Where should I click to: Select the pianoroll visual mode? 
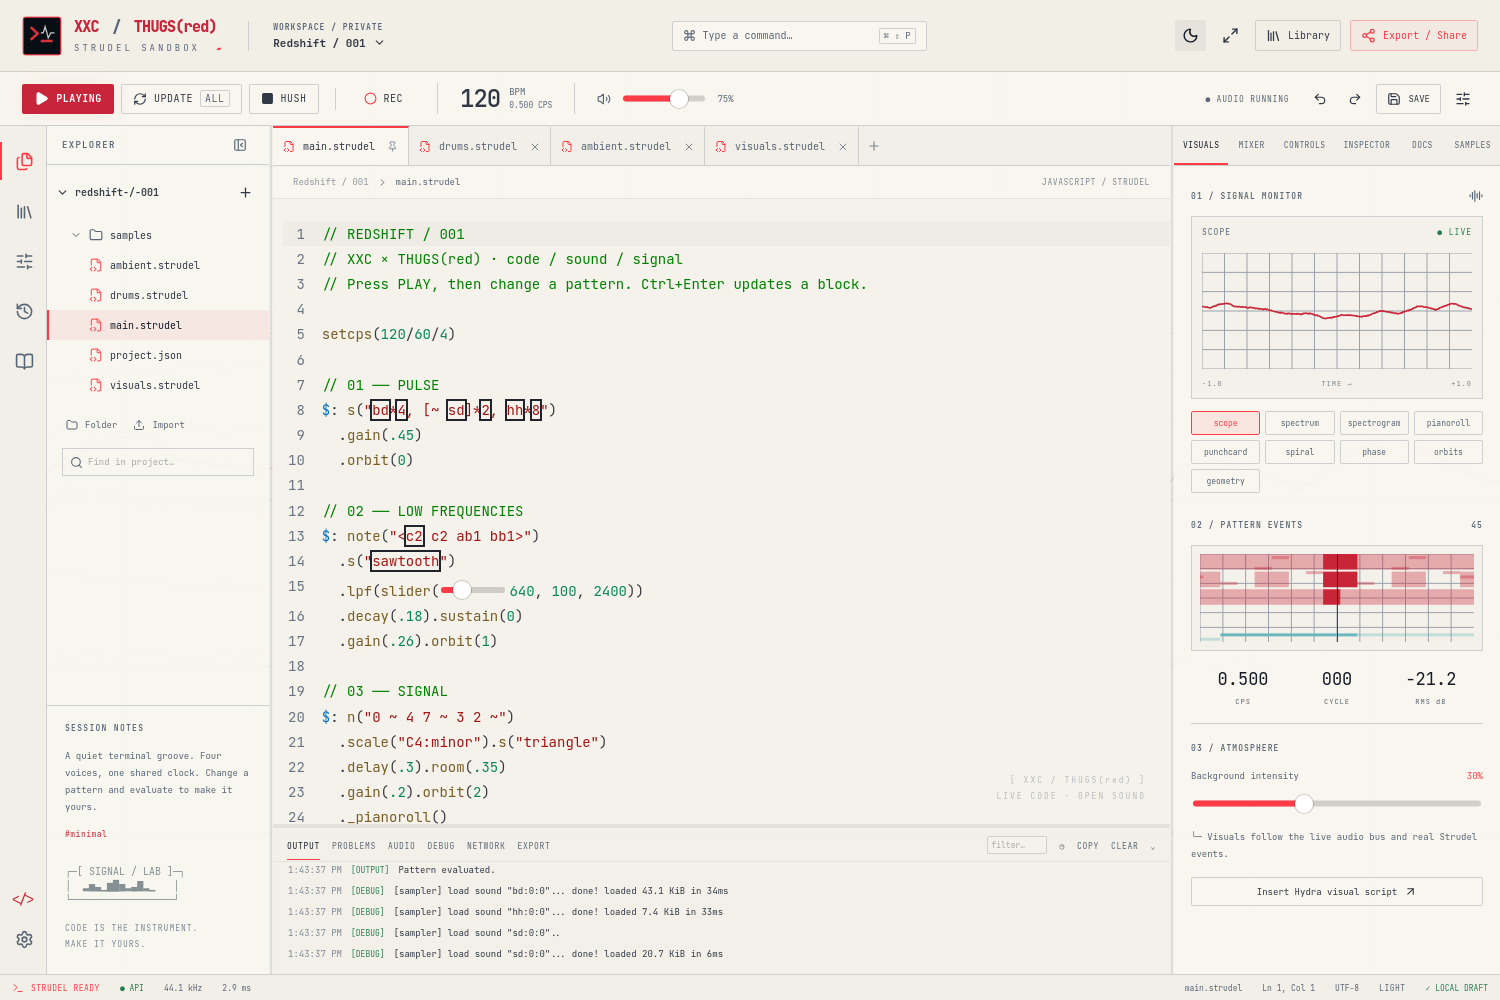click(x=1448, y=423)
